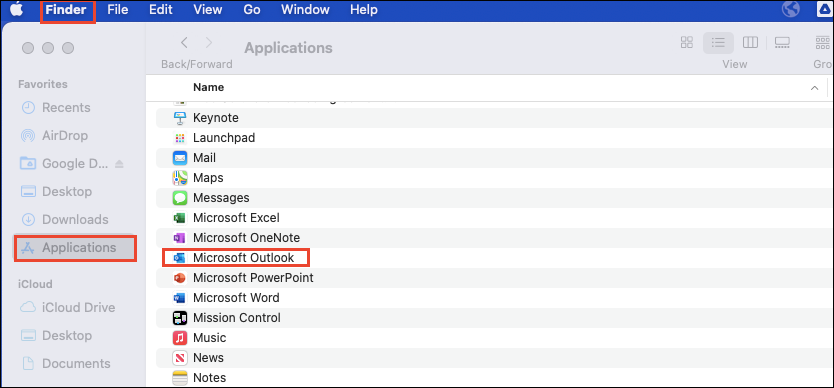The height and width of the screenshot is (388, 834).
Task: Select the Keynote name text
Action: coord(215,118)
